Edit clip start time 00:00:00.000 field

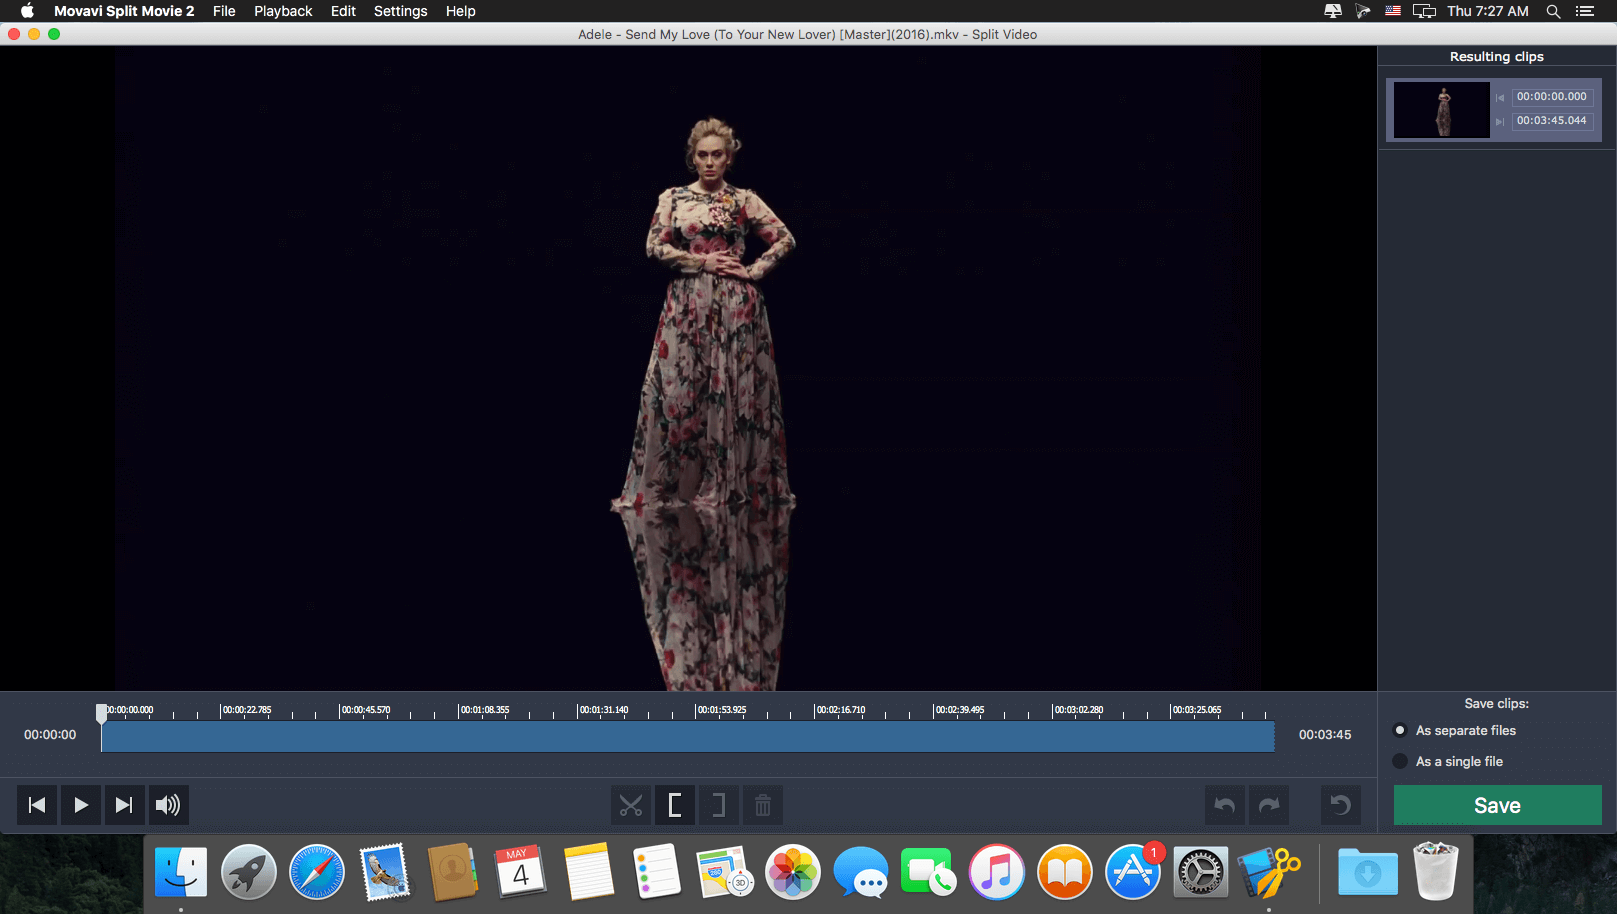[1552, 97]
